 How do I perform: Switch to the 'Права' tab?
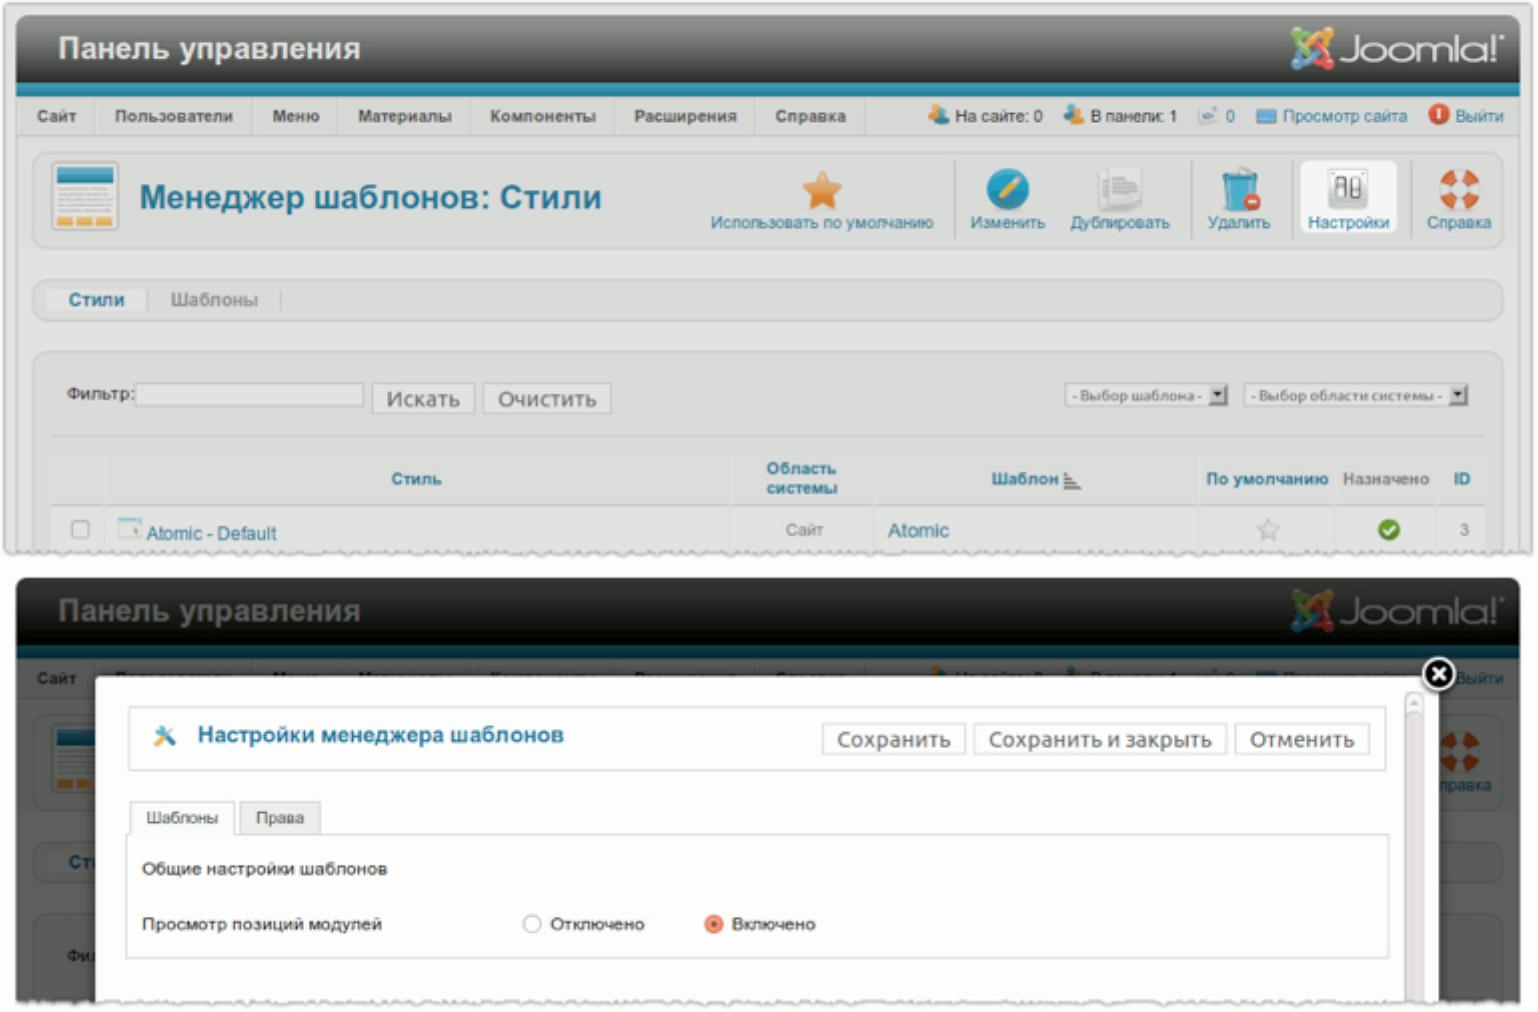pyautogui.click(x=279, y=818)
